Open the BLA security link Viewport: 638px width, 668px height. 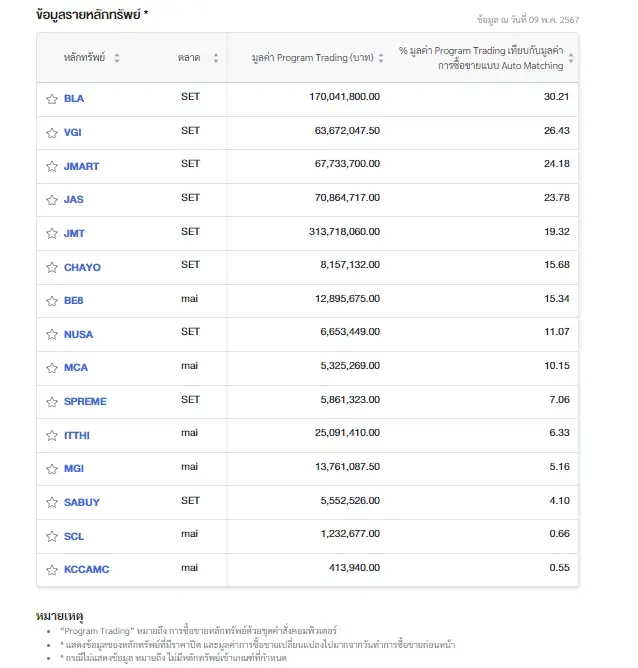[74, 98]
